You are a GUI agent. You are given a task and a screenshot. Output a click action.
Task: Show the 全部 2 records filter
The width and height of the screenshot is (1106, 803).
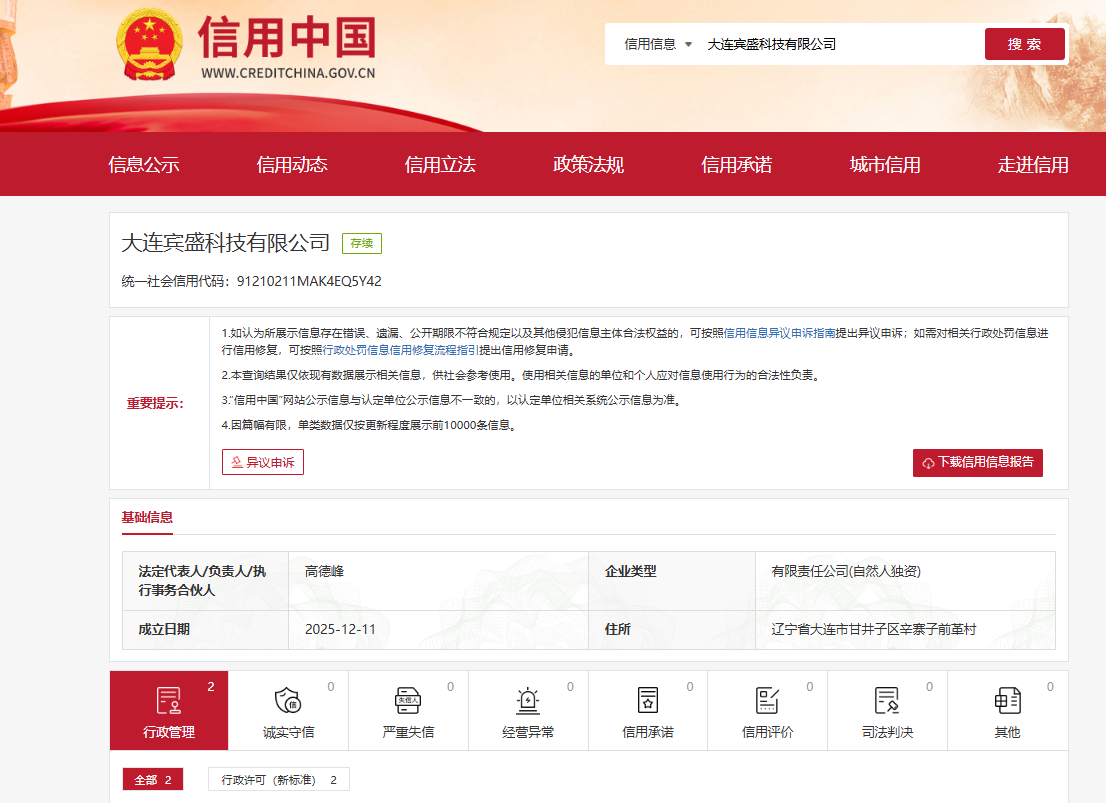pos(153,780)
